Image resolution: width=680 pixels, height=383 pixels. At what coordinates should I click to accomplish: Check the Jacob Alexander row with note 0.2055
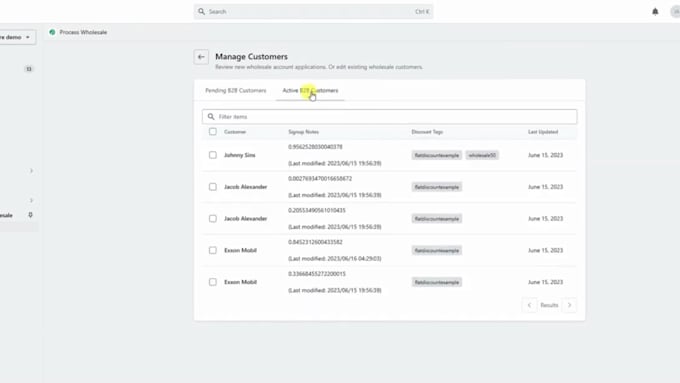click(x=212, y=219)
